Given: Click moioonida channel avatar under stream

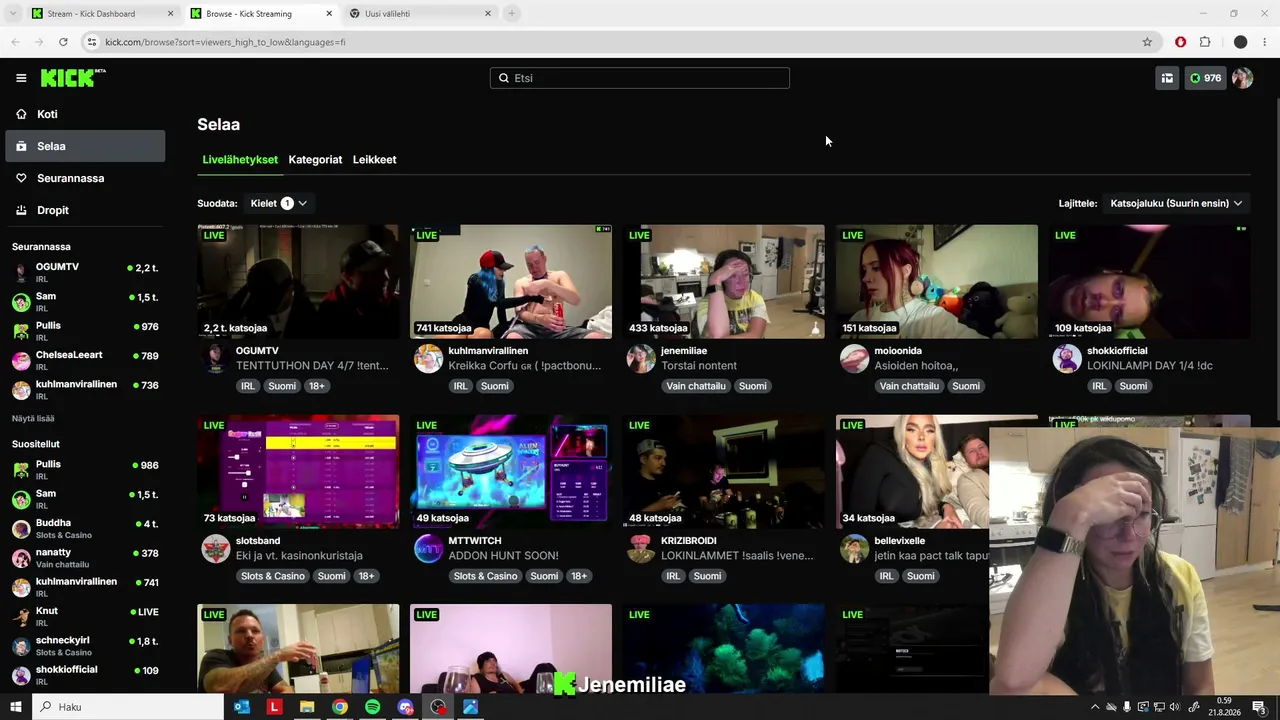Looking at the screenshot, I should [854, 358].
